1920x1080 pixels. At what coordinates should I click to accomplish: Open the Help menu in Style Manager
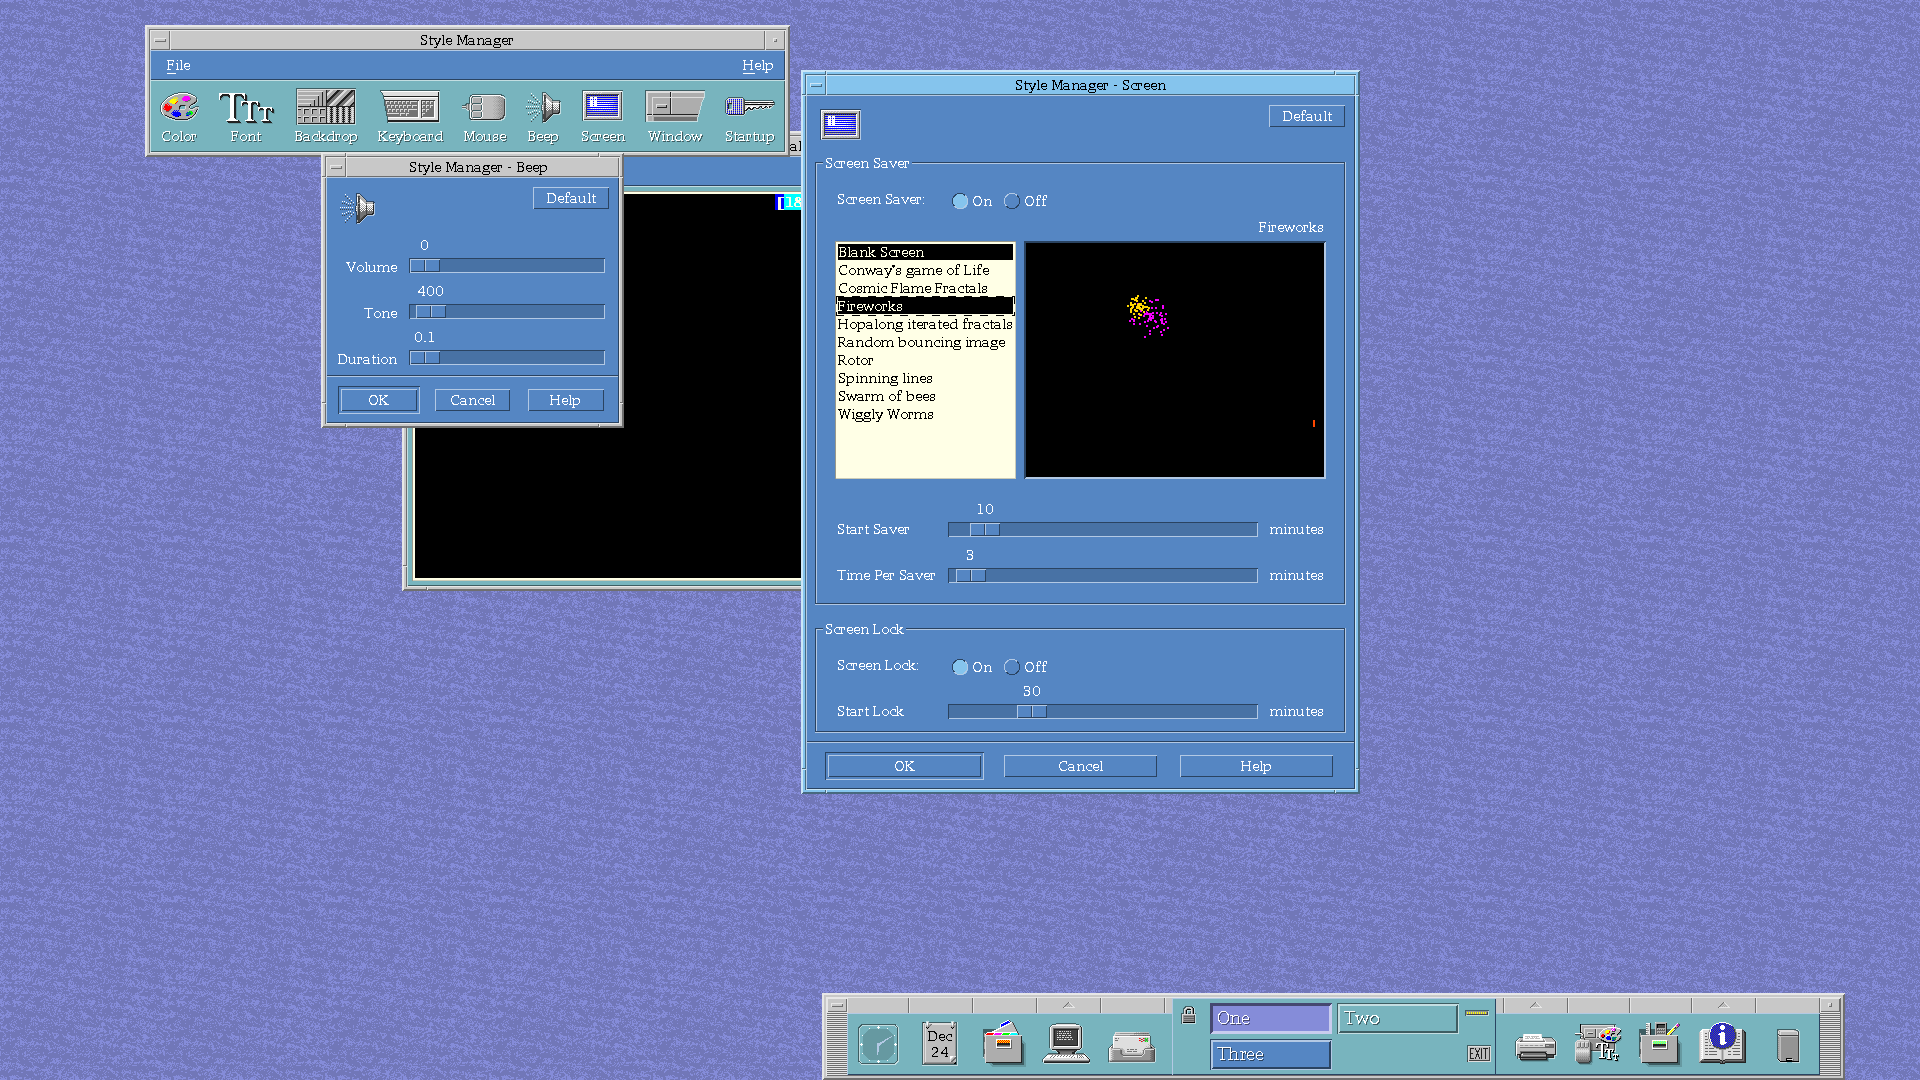point(757,65)
